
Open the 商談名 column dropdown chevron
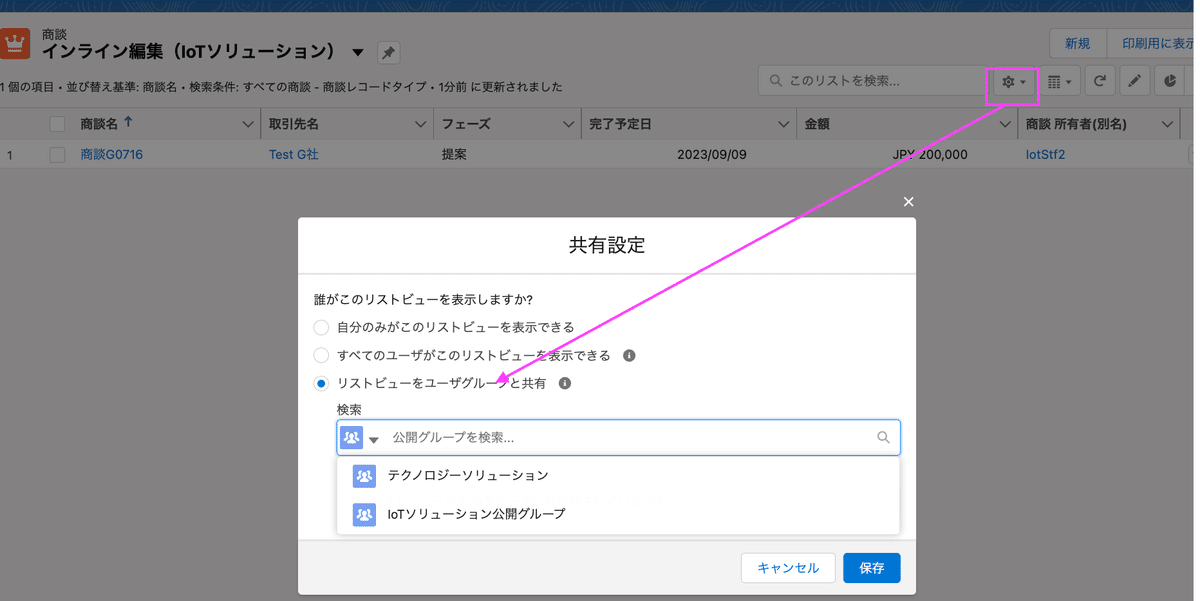pos(248,124)
